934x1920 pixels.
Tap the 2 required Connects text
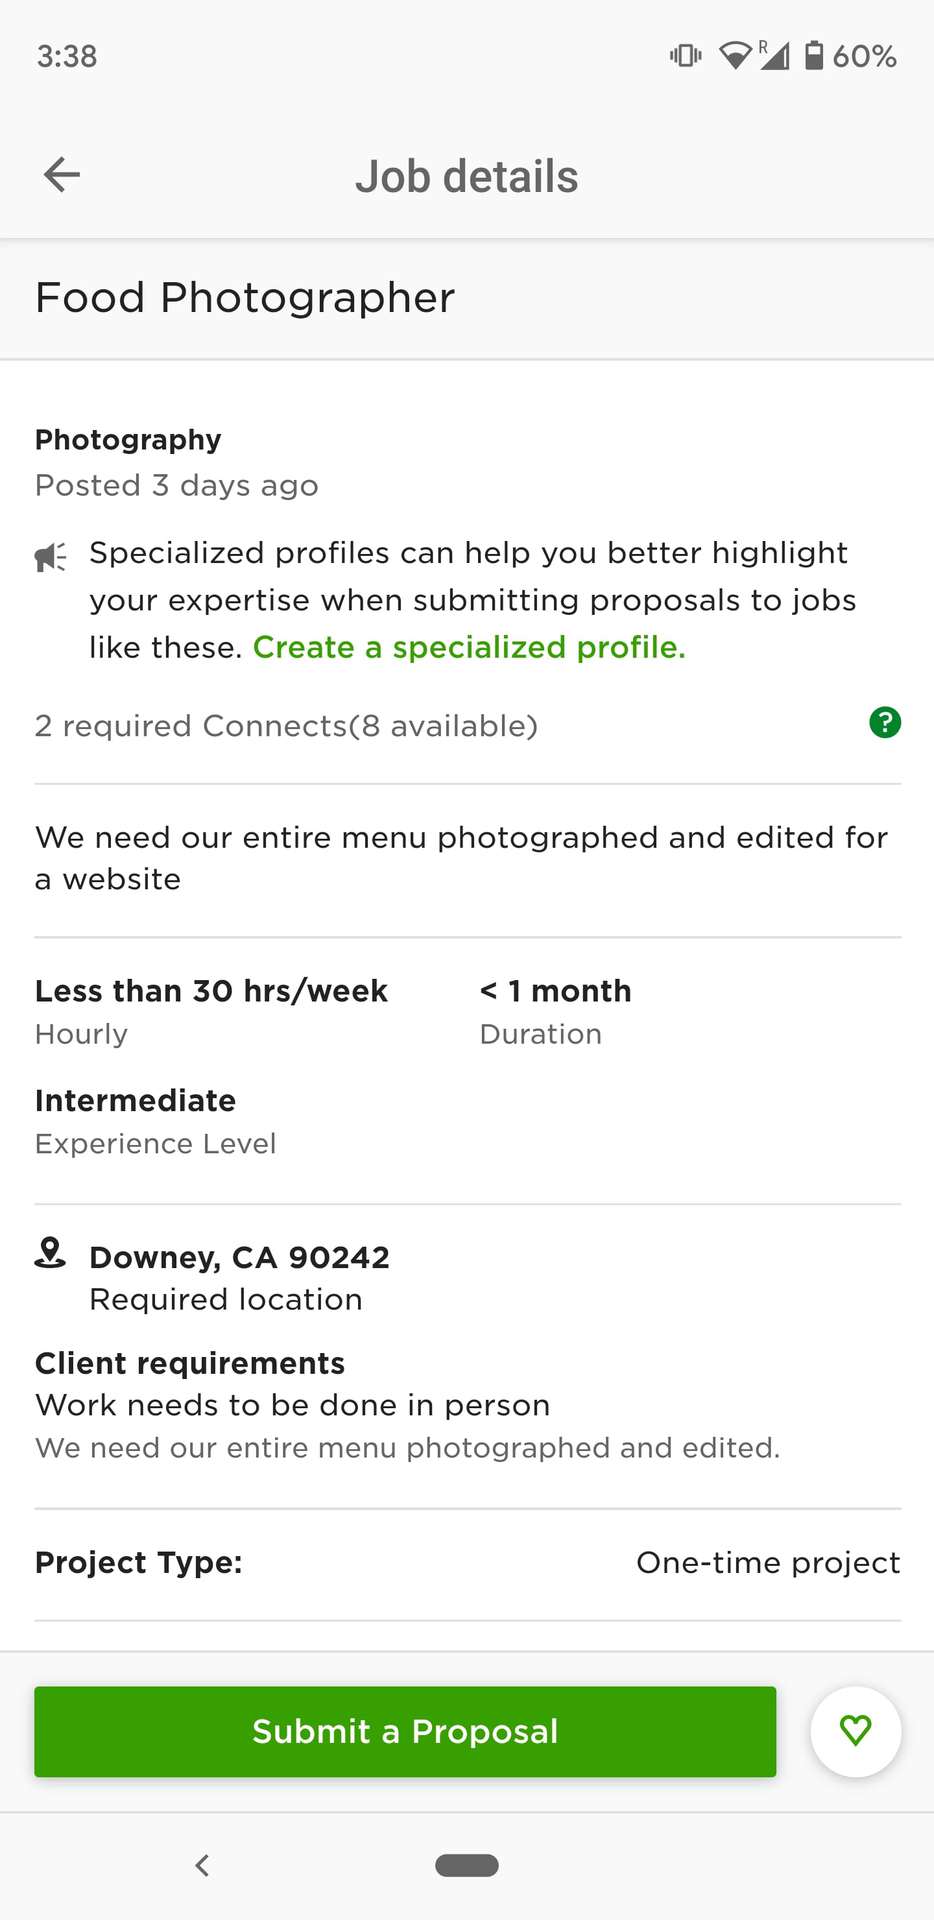[x=286, y=726]
